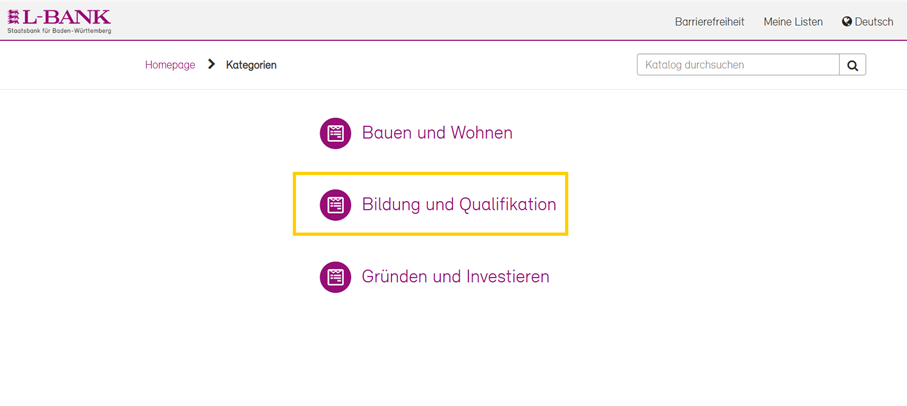907x406 pixels.
Task: Open the Bauen und Wohnen text link
Action: pos(437,133)
